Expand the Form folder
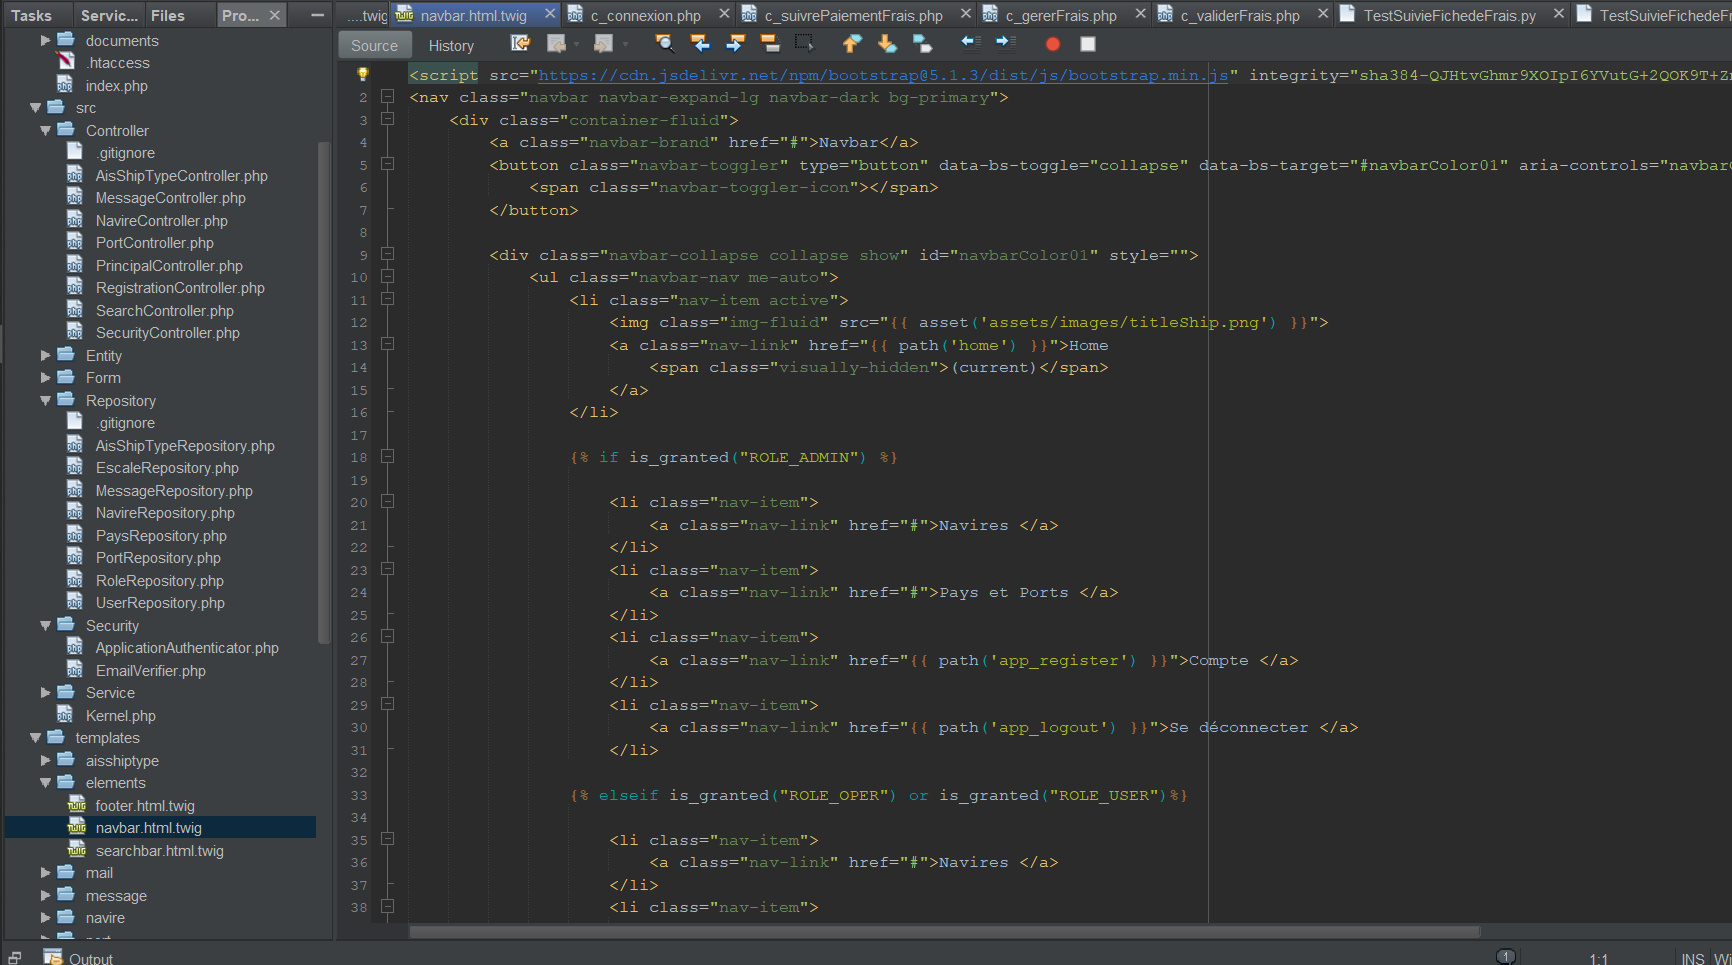This screenshot has width=1732, height=965. 45,378
